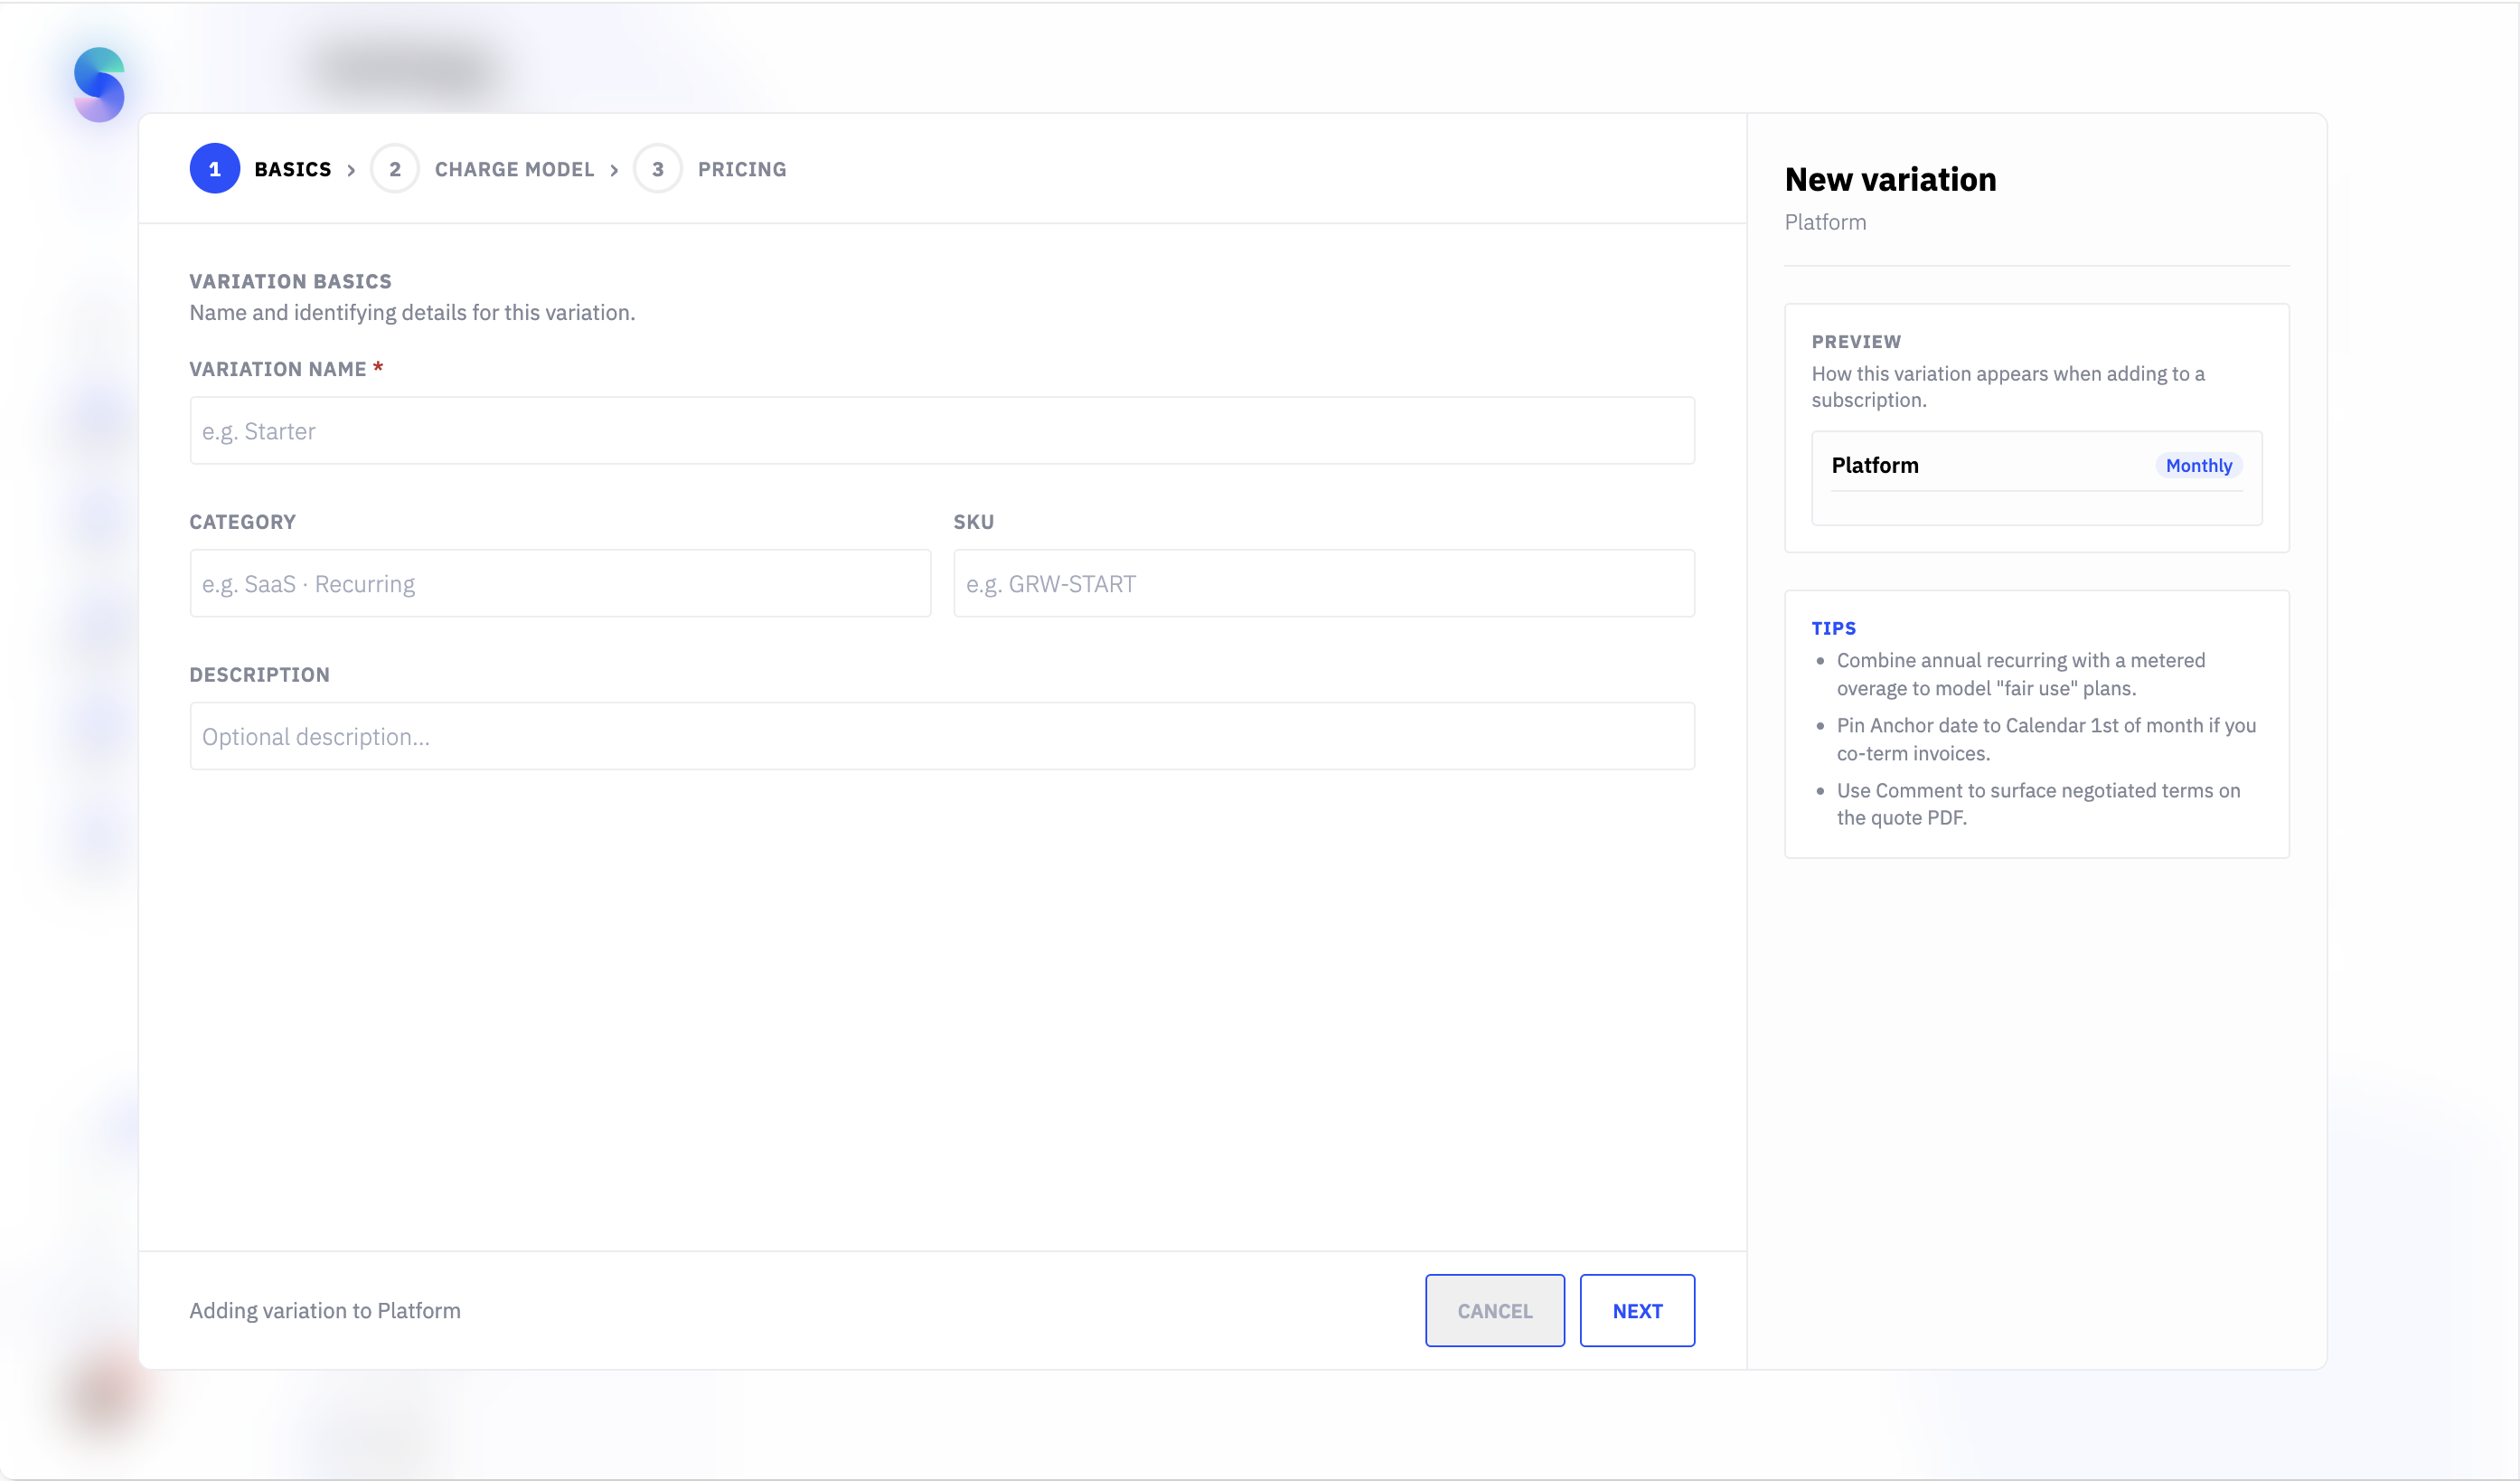Screen dimensions: 2520x1481
Task: Click the chevron after Charge Model step
Action: [x=614, y=170]
